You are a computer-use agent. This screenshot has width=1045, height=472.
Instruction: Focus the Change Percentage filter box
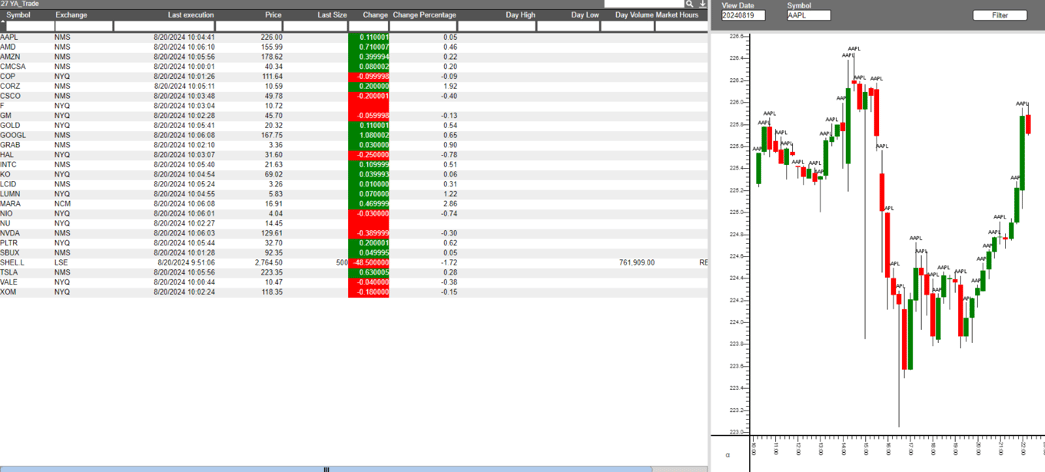tap(424, 26)
